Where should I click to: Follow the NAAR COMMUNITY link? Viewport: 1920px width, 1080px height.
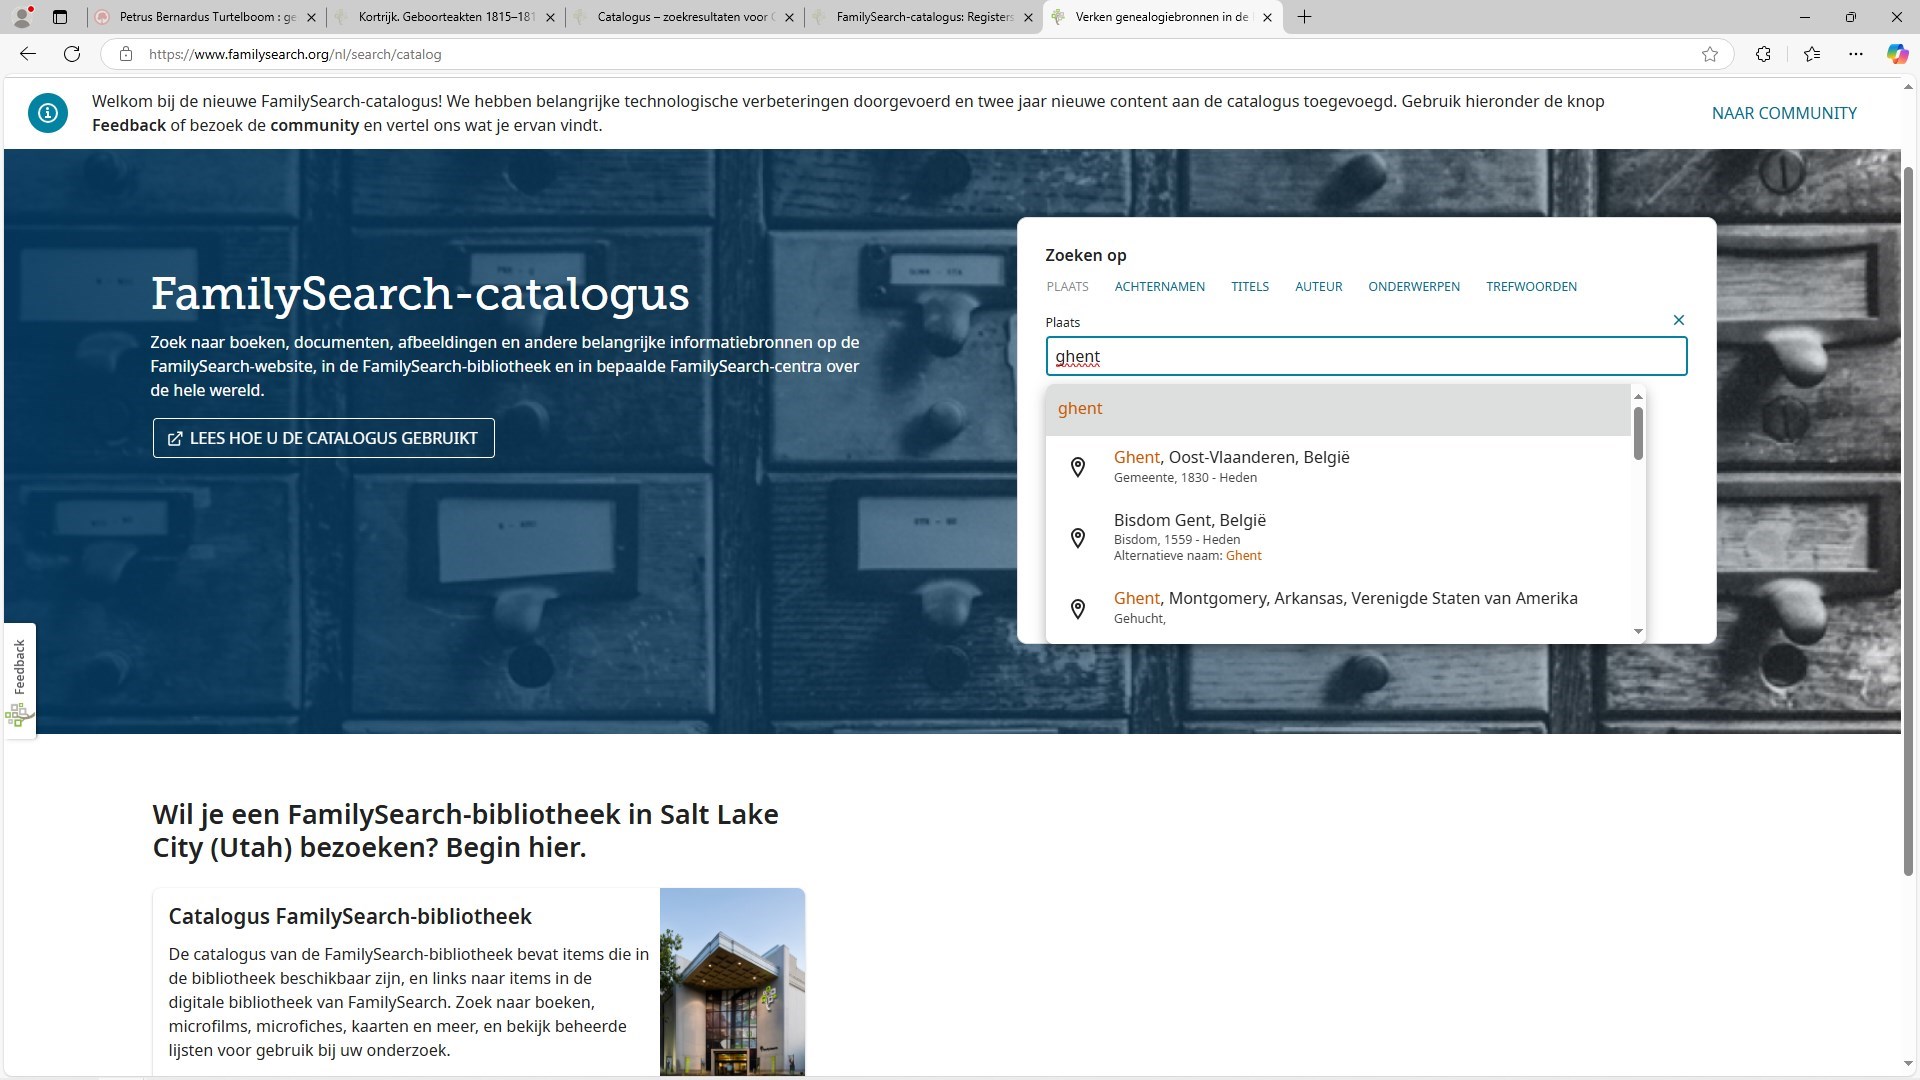pyautogui.click(x=1784, y=113)
